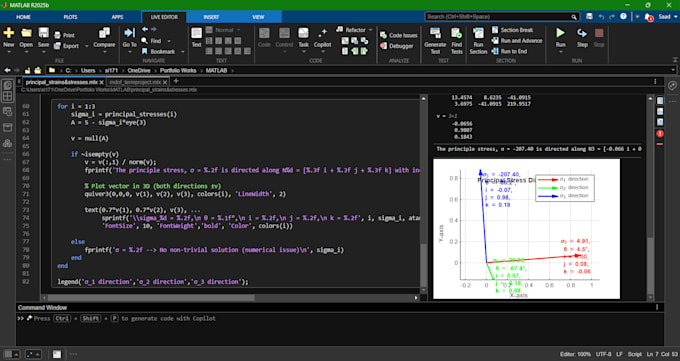Open the Debugger panel
The width and height of the screenshot is (680, 361).
396,46
